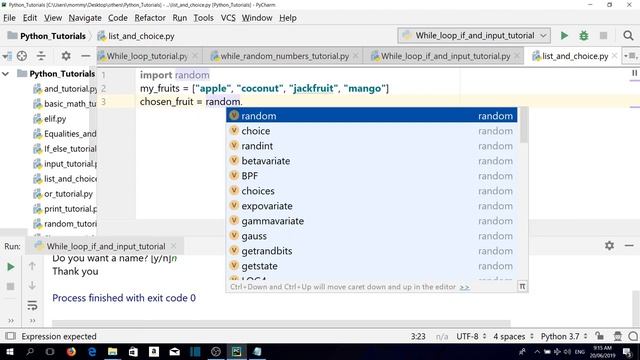
Task: Click Run console horizontal scrollbar
Action: pyautogui.click(x=281, y=323)
